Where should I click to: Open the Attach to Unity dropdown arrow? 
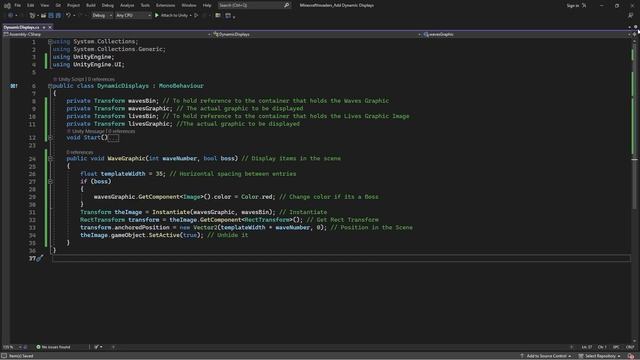point(191,16)
